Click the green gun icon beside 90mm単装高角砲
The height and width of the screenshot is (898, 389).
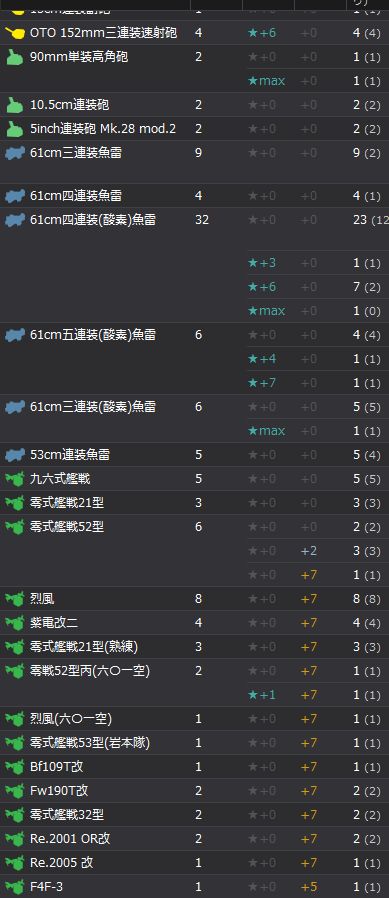click(x=15, y=57)
